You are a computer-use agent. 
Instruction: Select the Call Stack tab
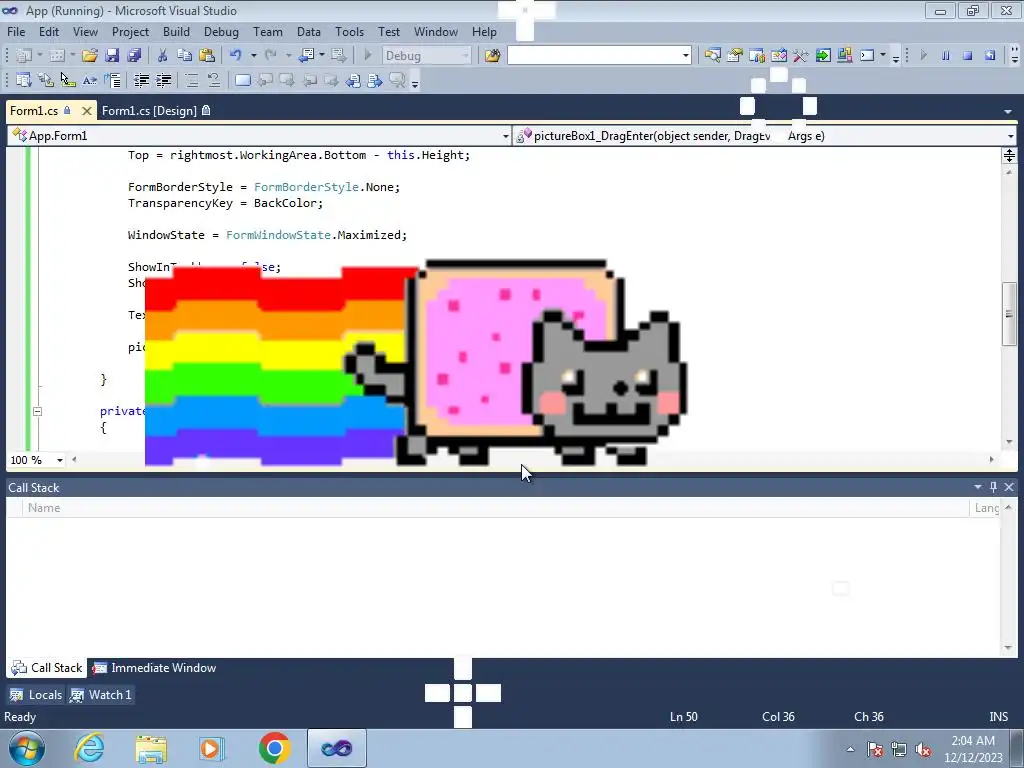click(47, 667)
